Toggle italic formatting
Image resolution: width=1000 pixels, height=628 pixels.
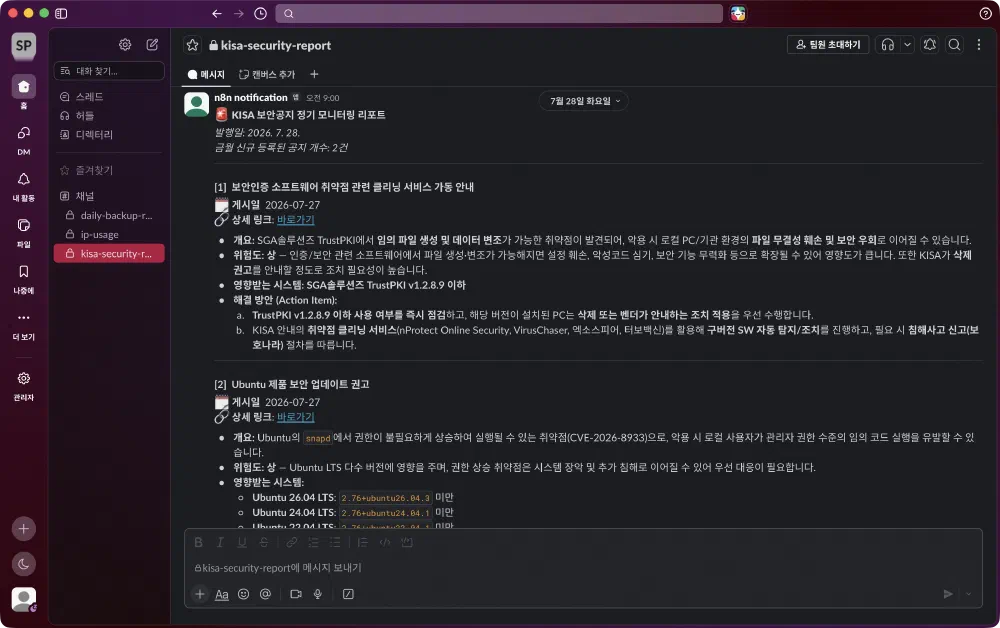tap(220, 543)
